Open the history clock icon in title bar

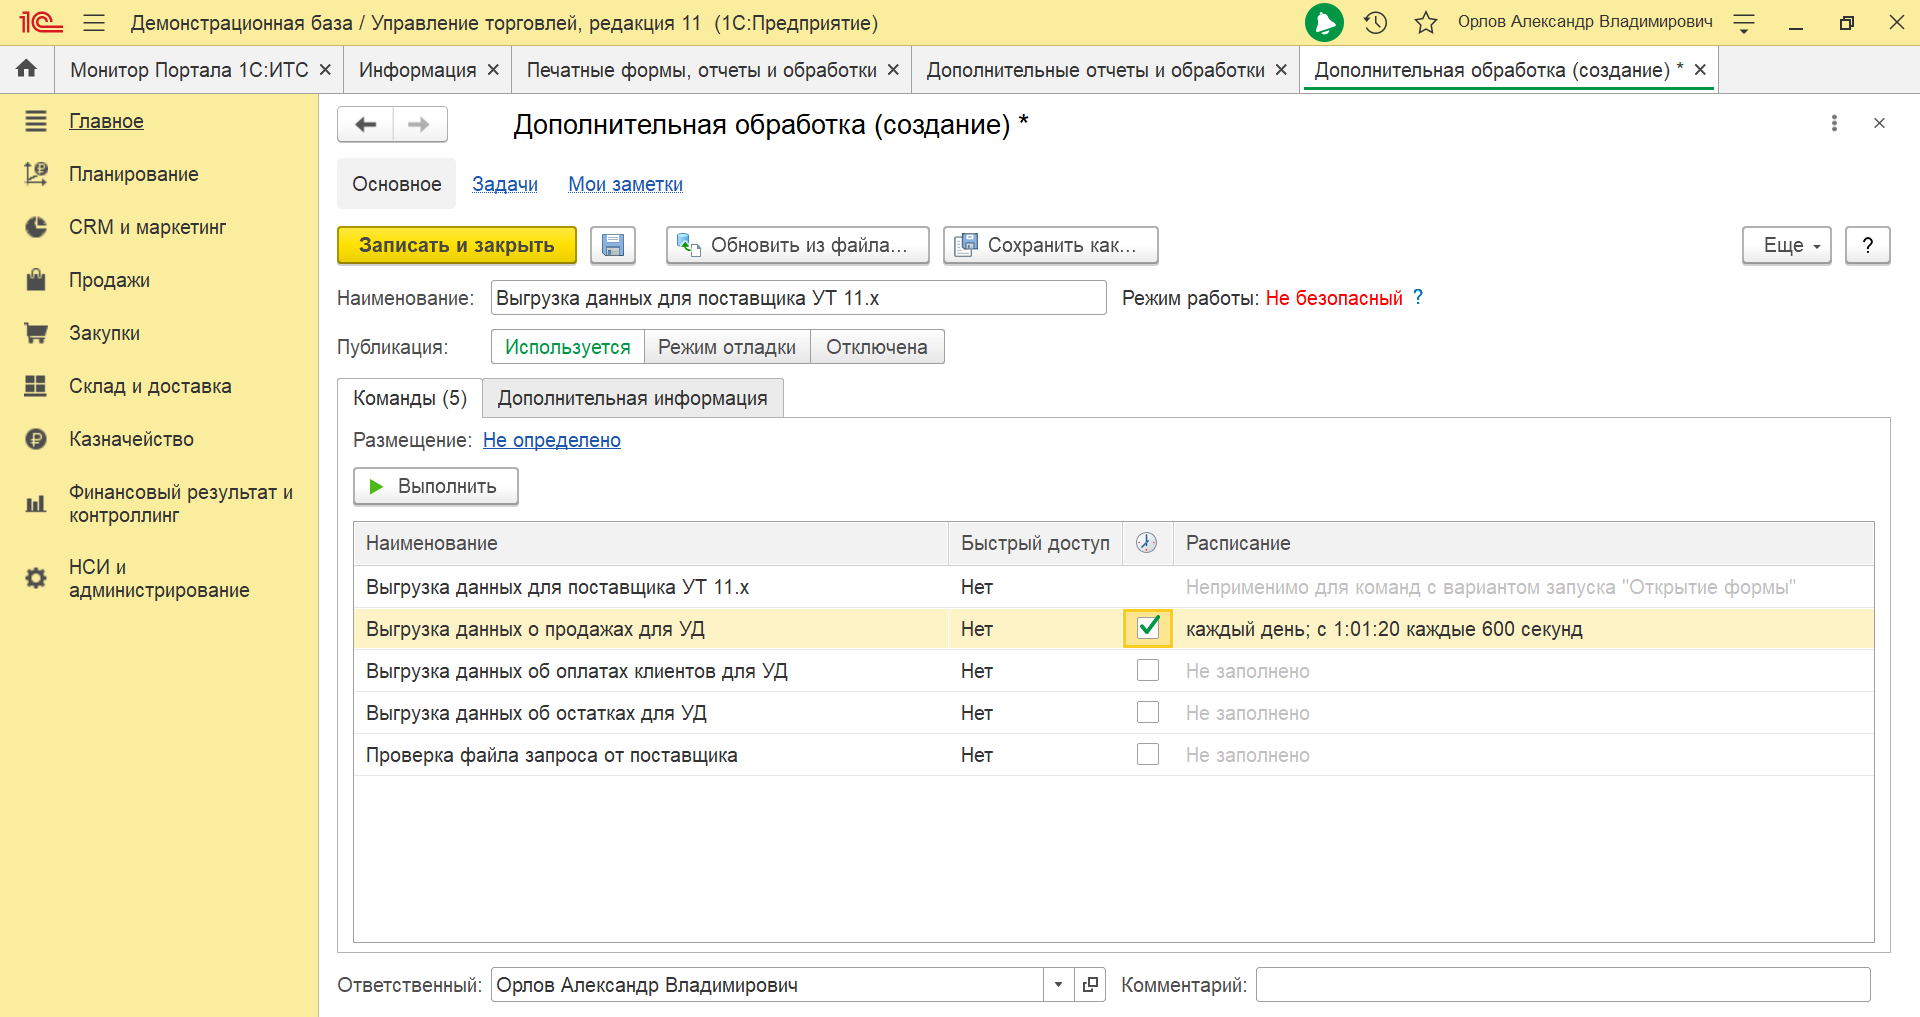pos(1376,22)
